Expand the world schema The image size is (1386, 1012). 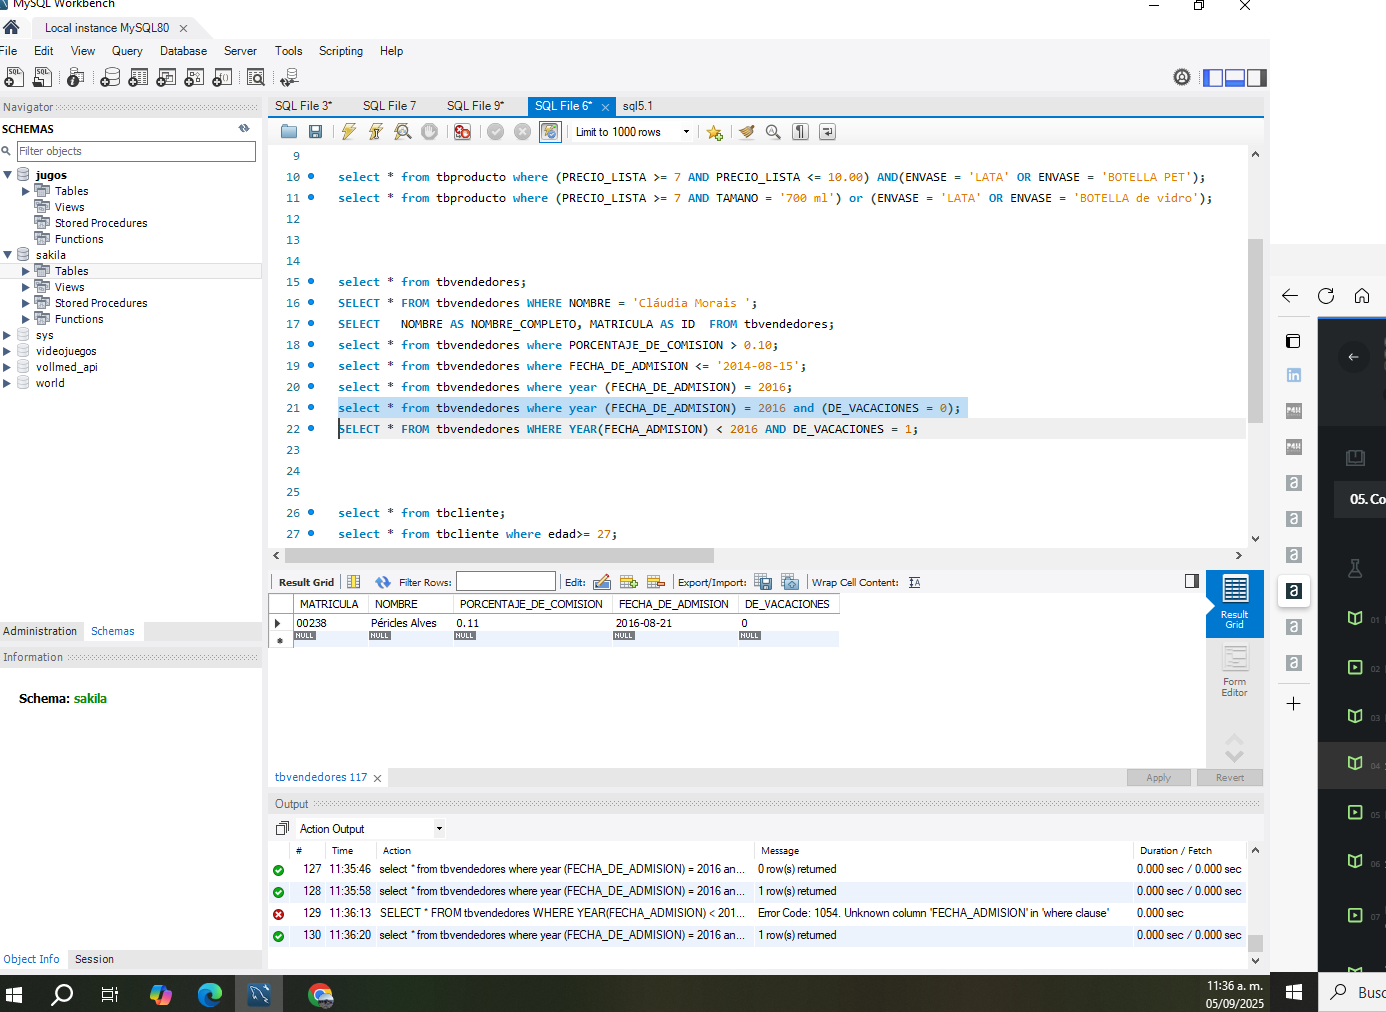coord(7,383)
